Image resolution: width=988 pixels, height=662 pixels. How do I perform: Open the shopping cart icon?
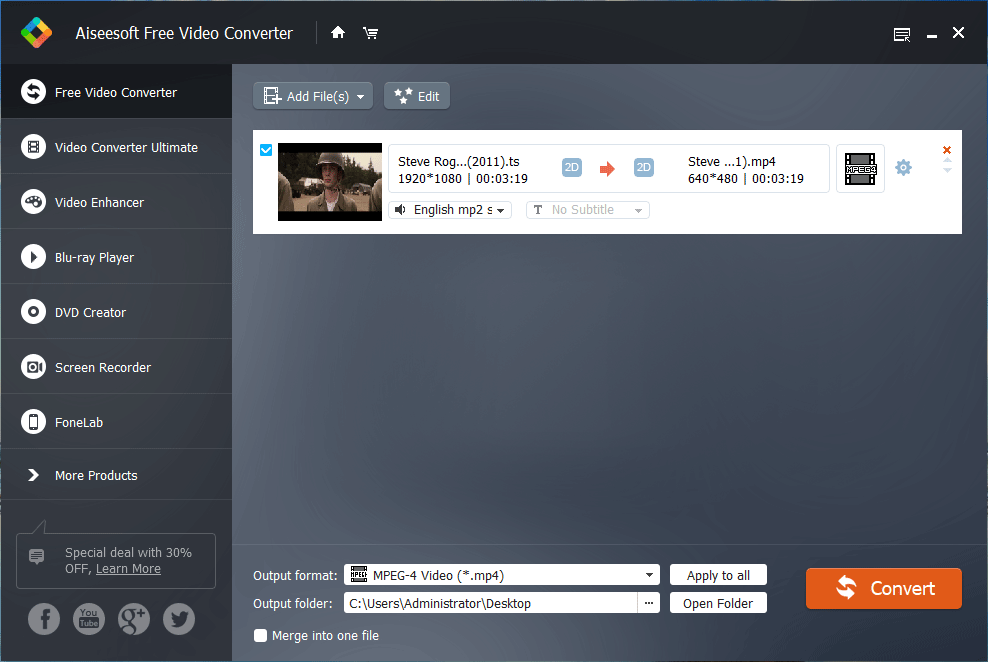tap(370, 33)
